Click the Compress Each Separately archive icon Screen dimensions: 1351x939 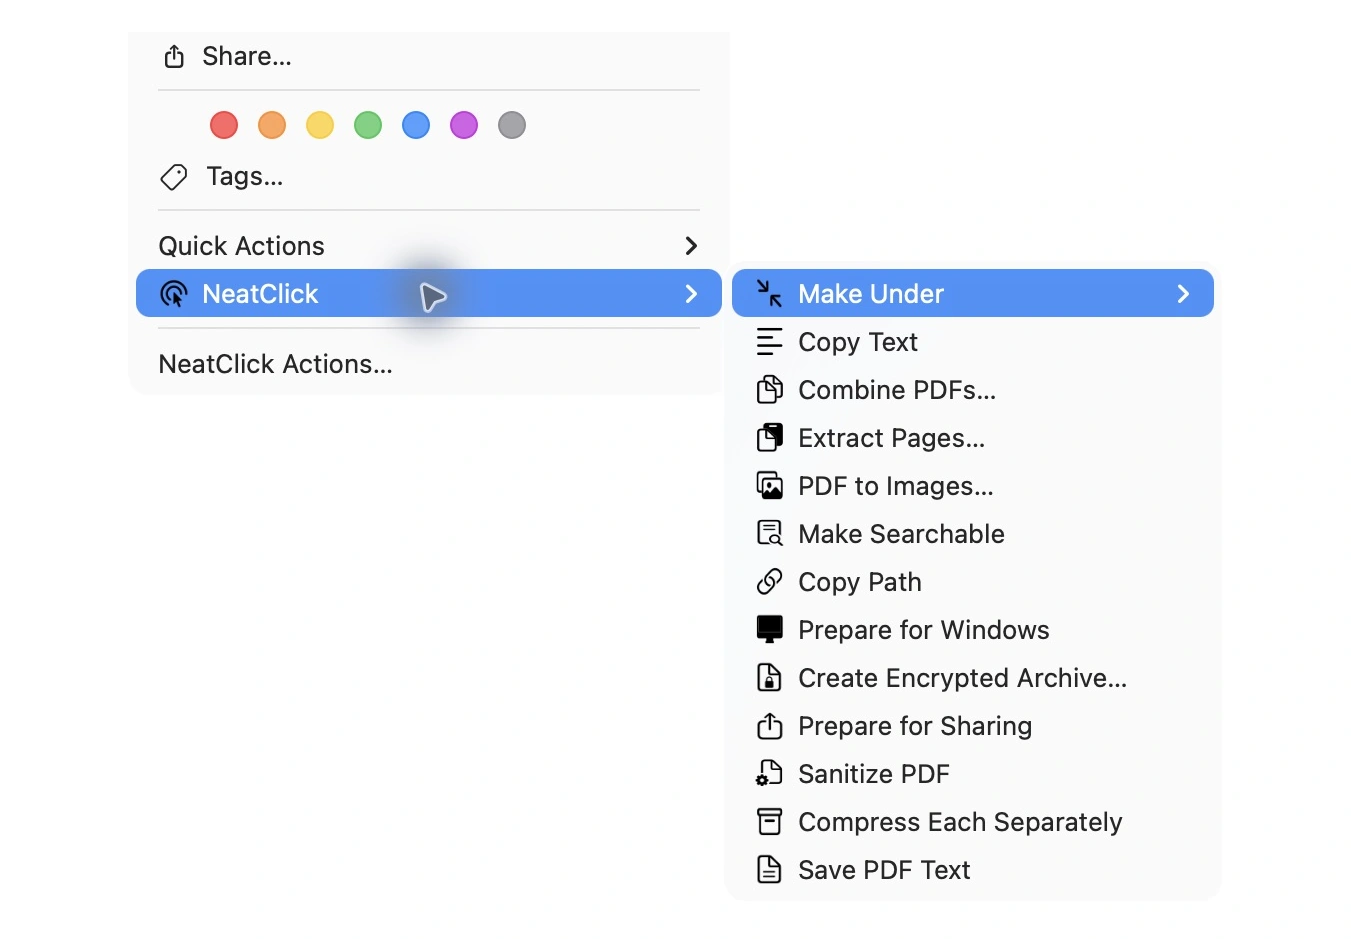coord(769,821)
